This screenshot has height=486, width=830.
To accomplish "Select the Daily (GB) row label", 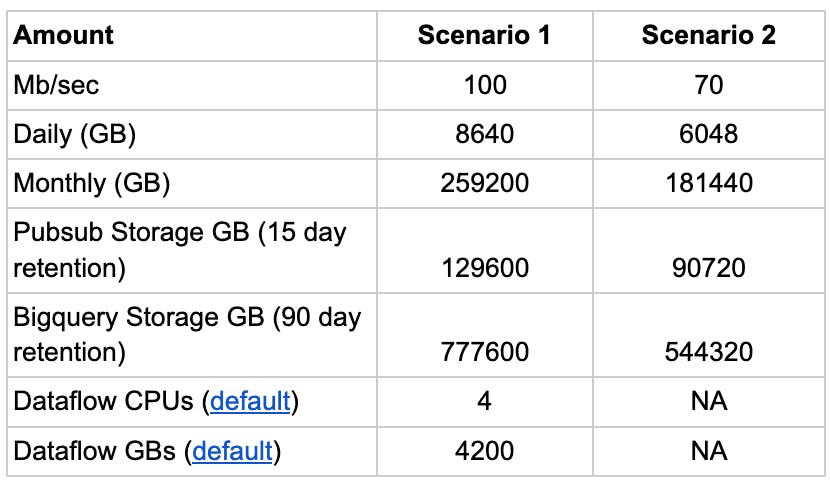I will pos(74,134).
